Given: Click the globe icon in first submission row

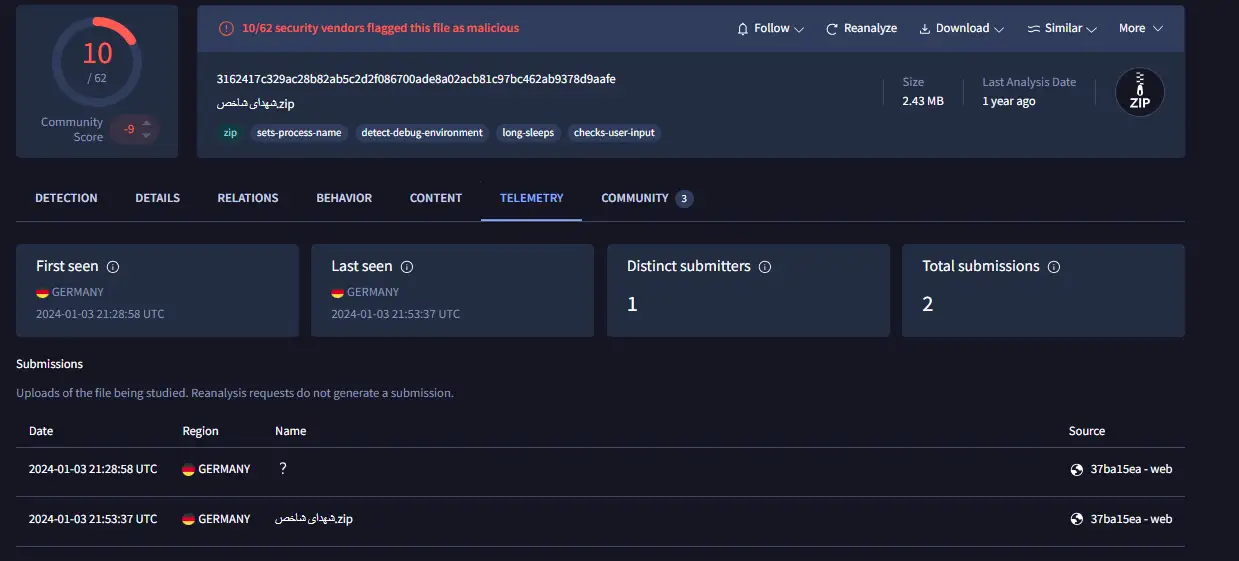Looking at the screenshot, I should (1077, 470).
